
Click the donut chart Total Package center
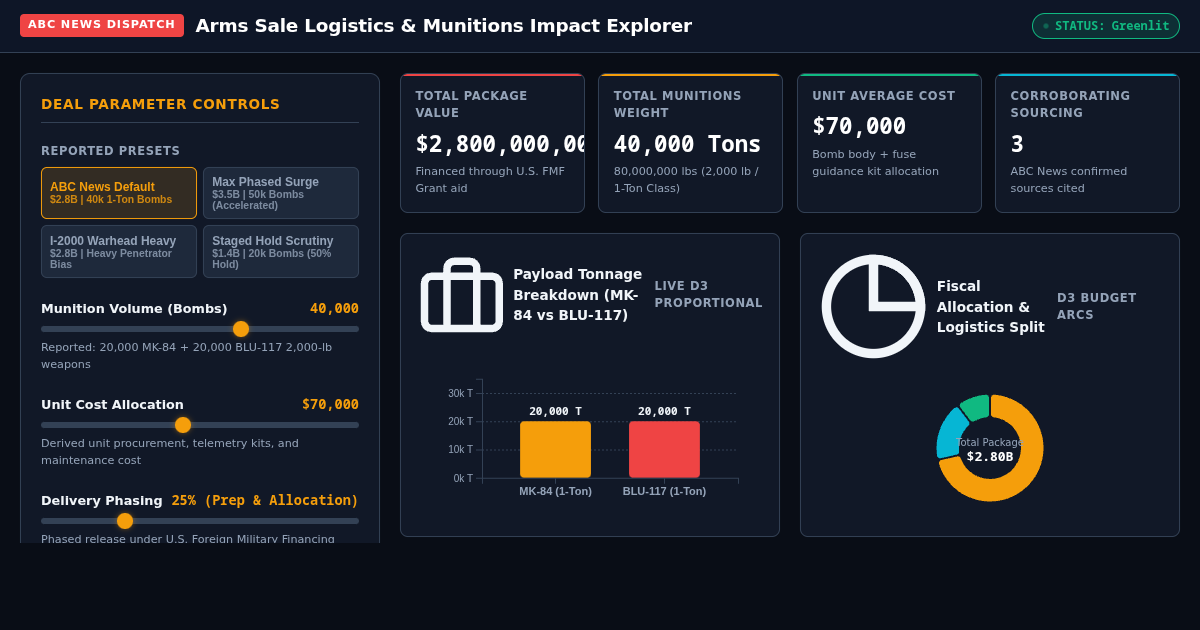[990, 449]
